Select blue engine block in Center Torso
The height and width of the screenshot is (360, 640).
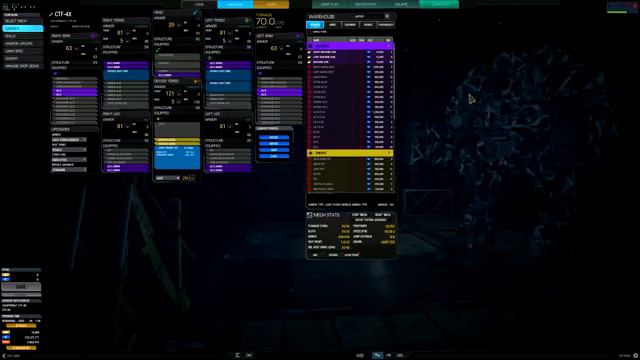click(x=177, y=158)
